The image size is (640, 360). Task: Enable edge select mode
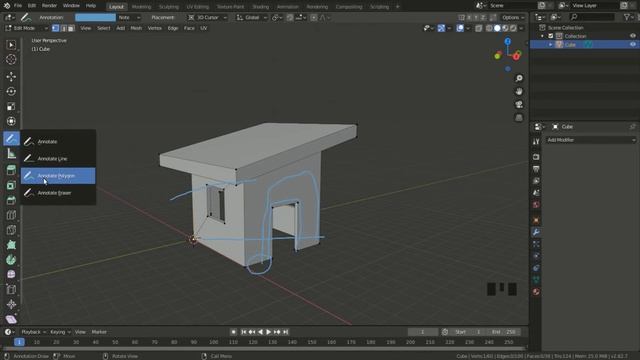coord(63,28)
